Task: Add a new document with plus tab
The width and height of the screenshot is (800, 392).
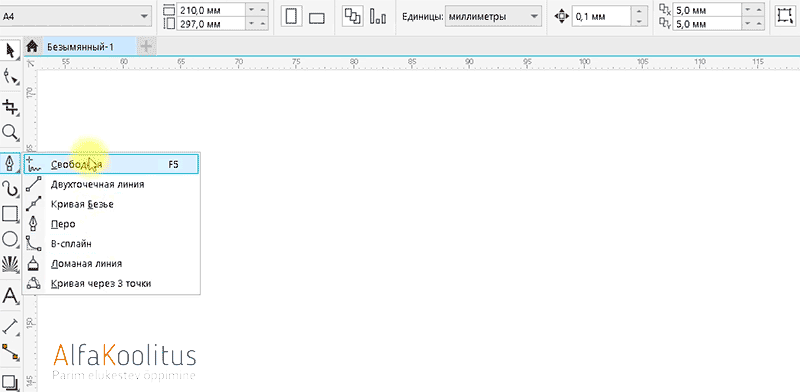Action: [x=146, y=47]
